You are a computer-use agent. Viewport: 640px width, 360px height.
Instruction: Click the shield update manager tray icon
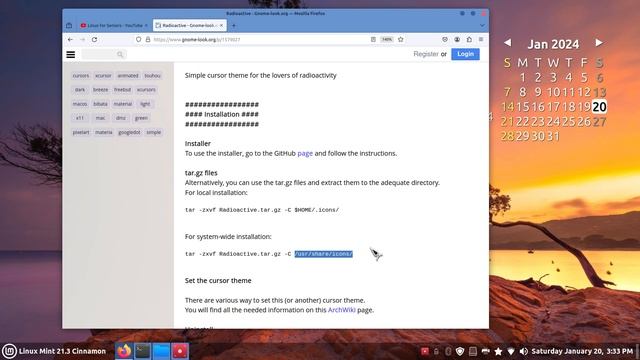point(460,351)
